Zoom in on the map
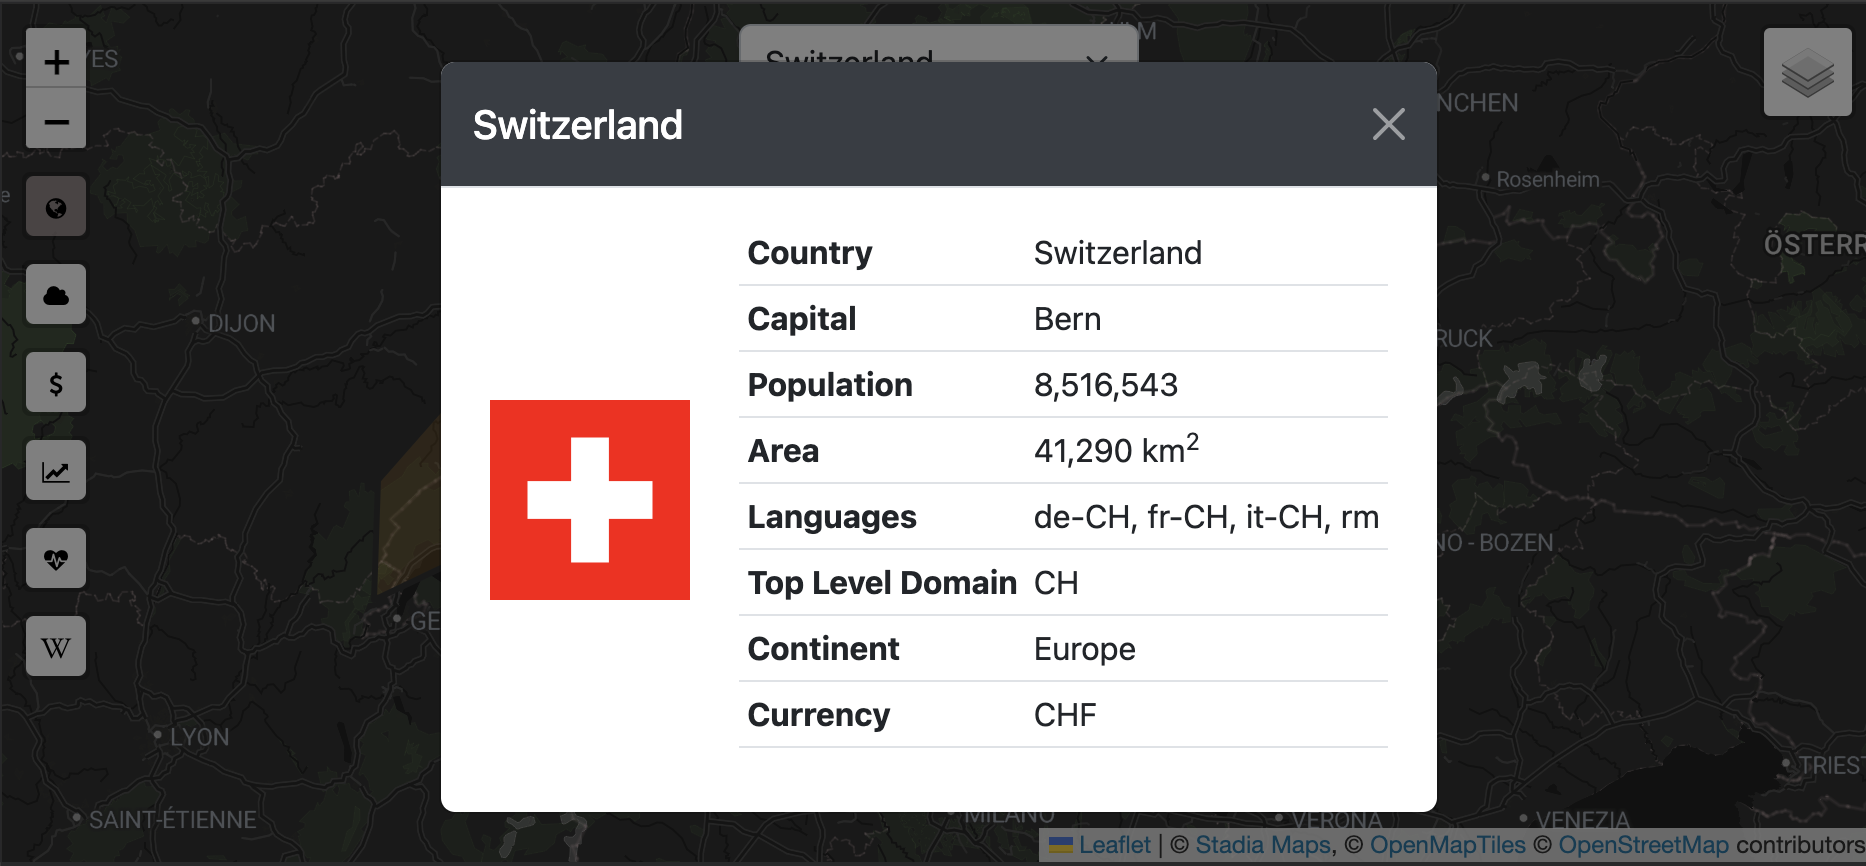 click(56, 61)
